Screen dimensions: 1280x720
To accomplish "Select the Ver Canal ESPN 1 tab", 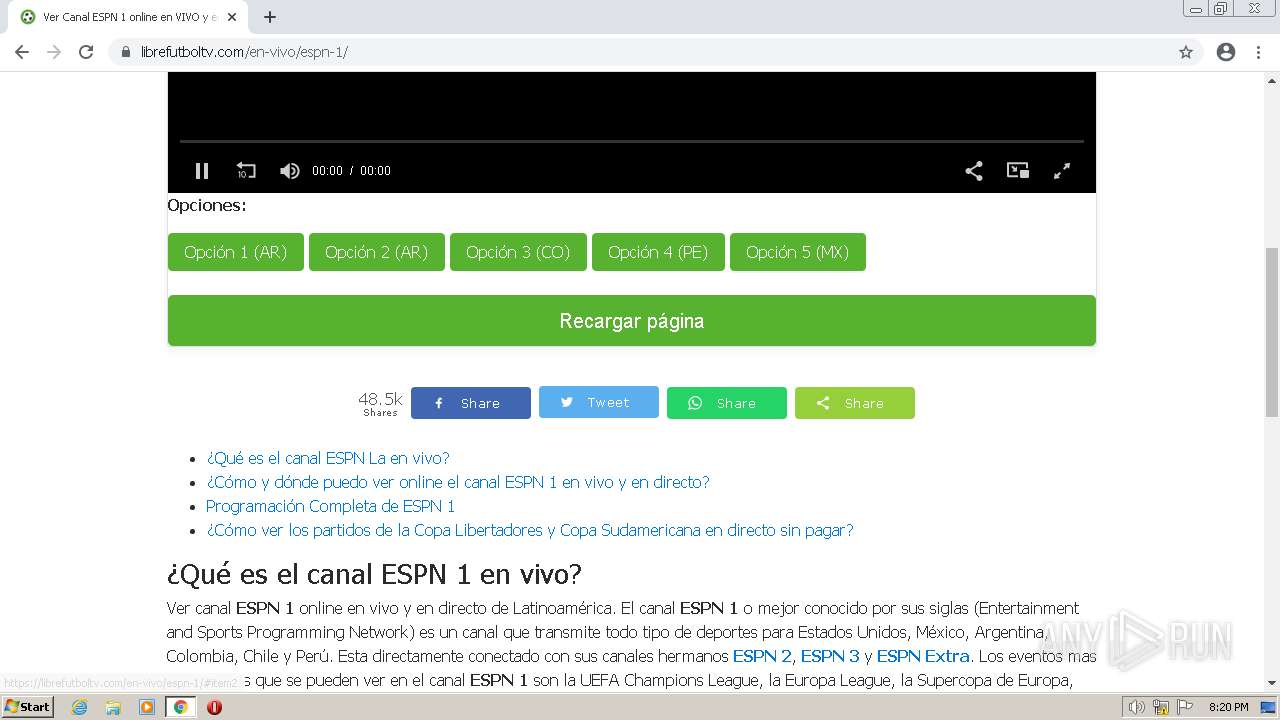I will [x=128, y=17].
